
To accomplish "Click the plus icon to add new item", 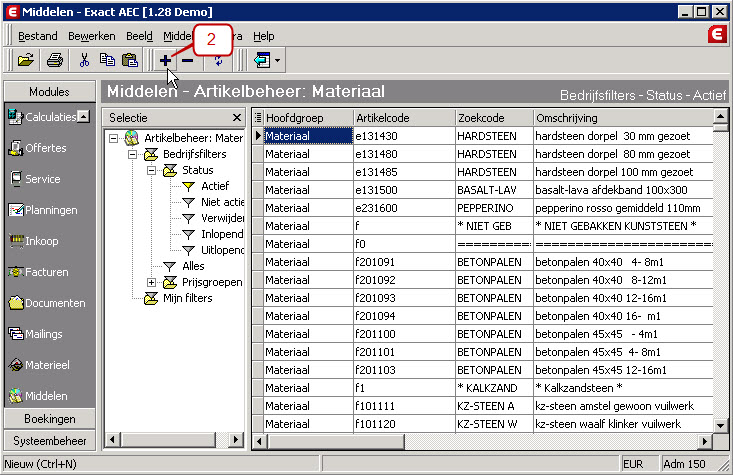I will [165, 60].
